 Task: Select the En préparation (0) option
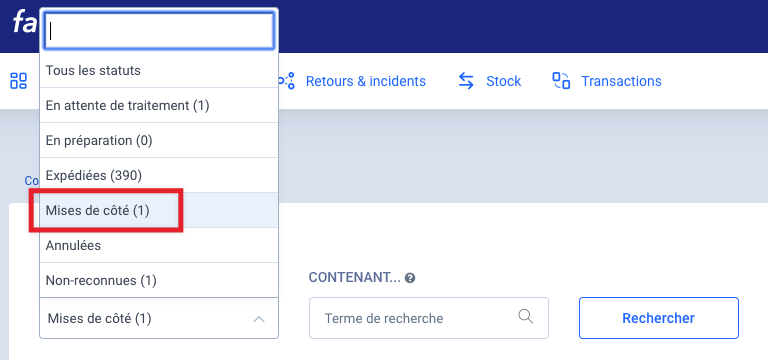[x=159, y=141]
